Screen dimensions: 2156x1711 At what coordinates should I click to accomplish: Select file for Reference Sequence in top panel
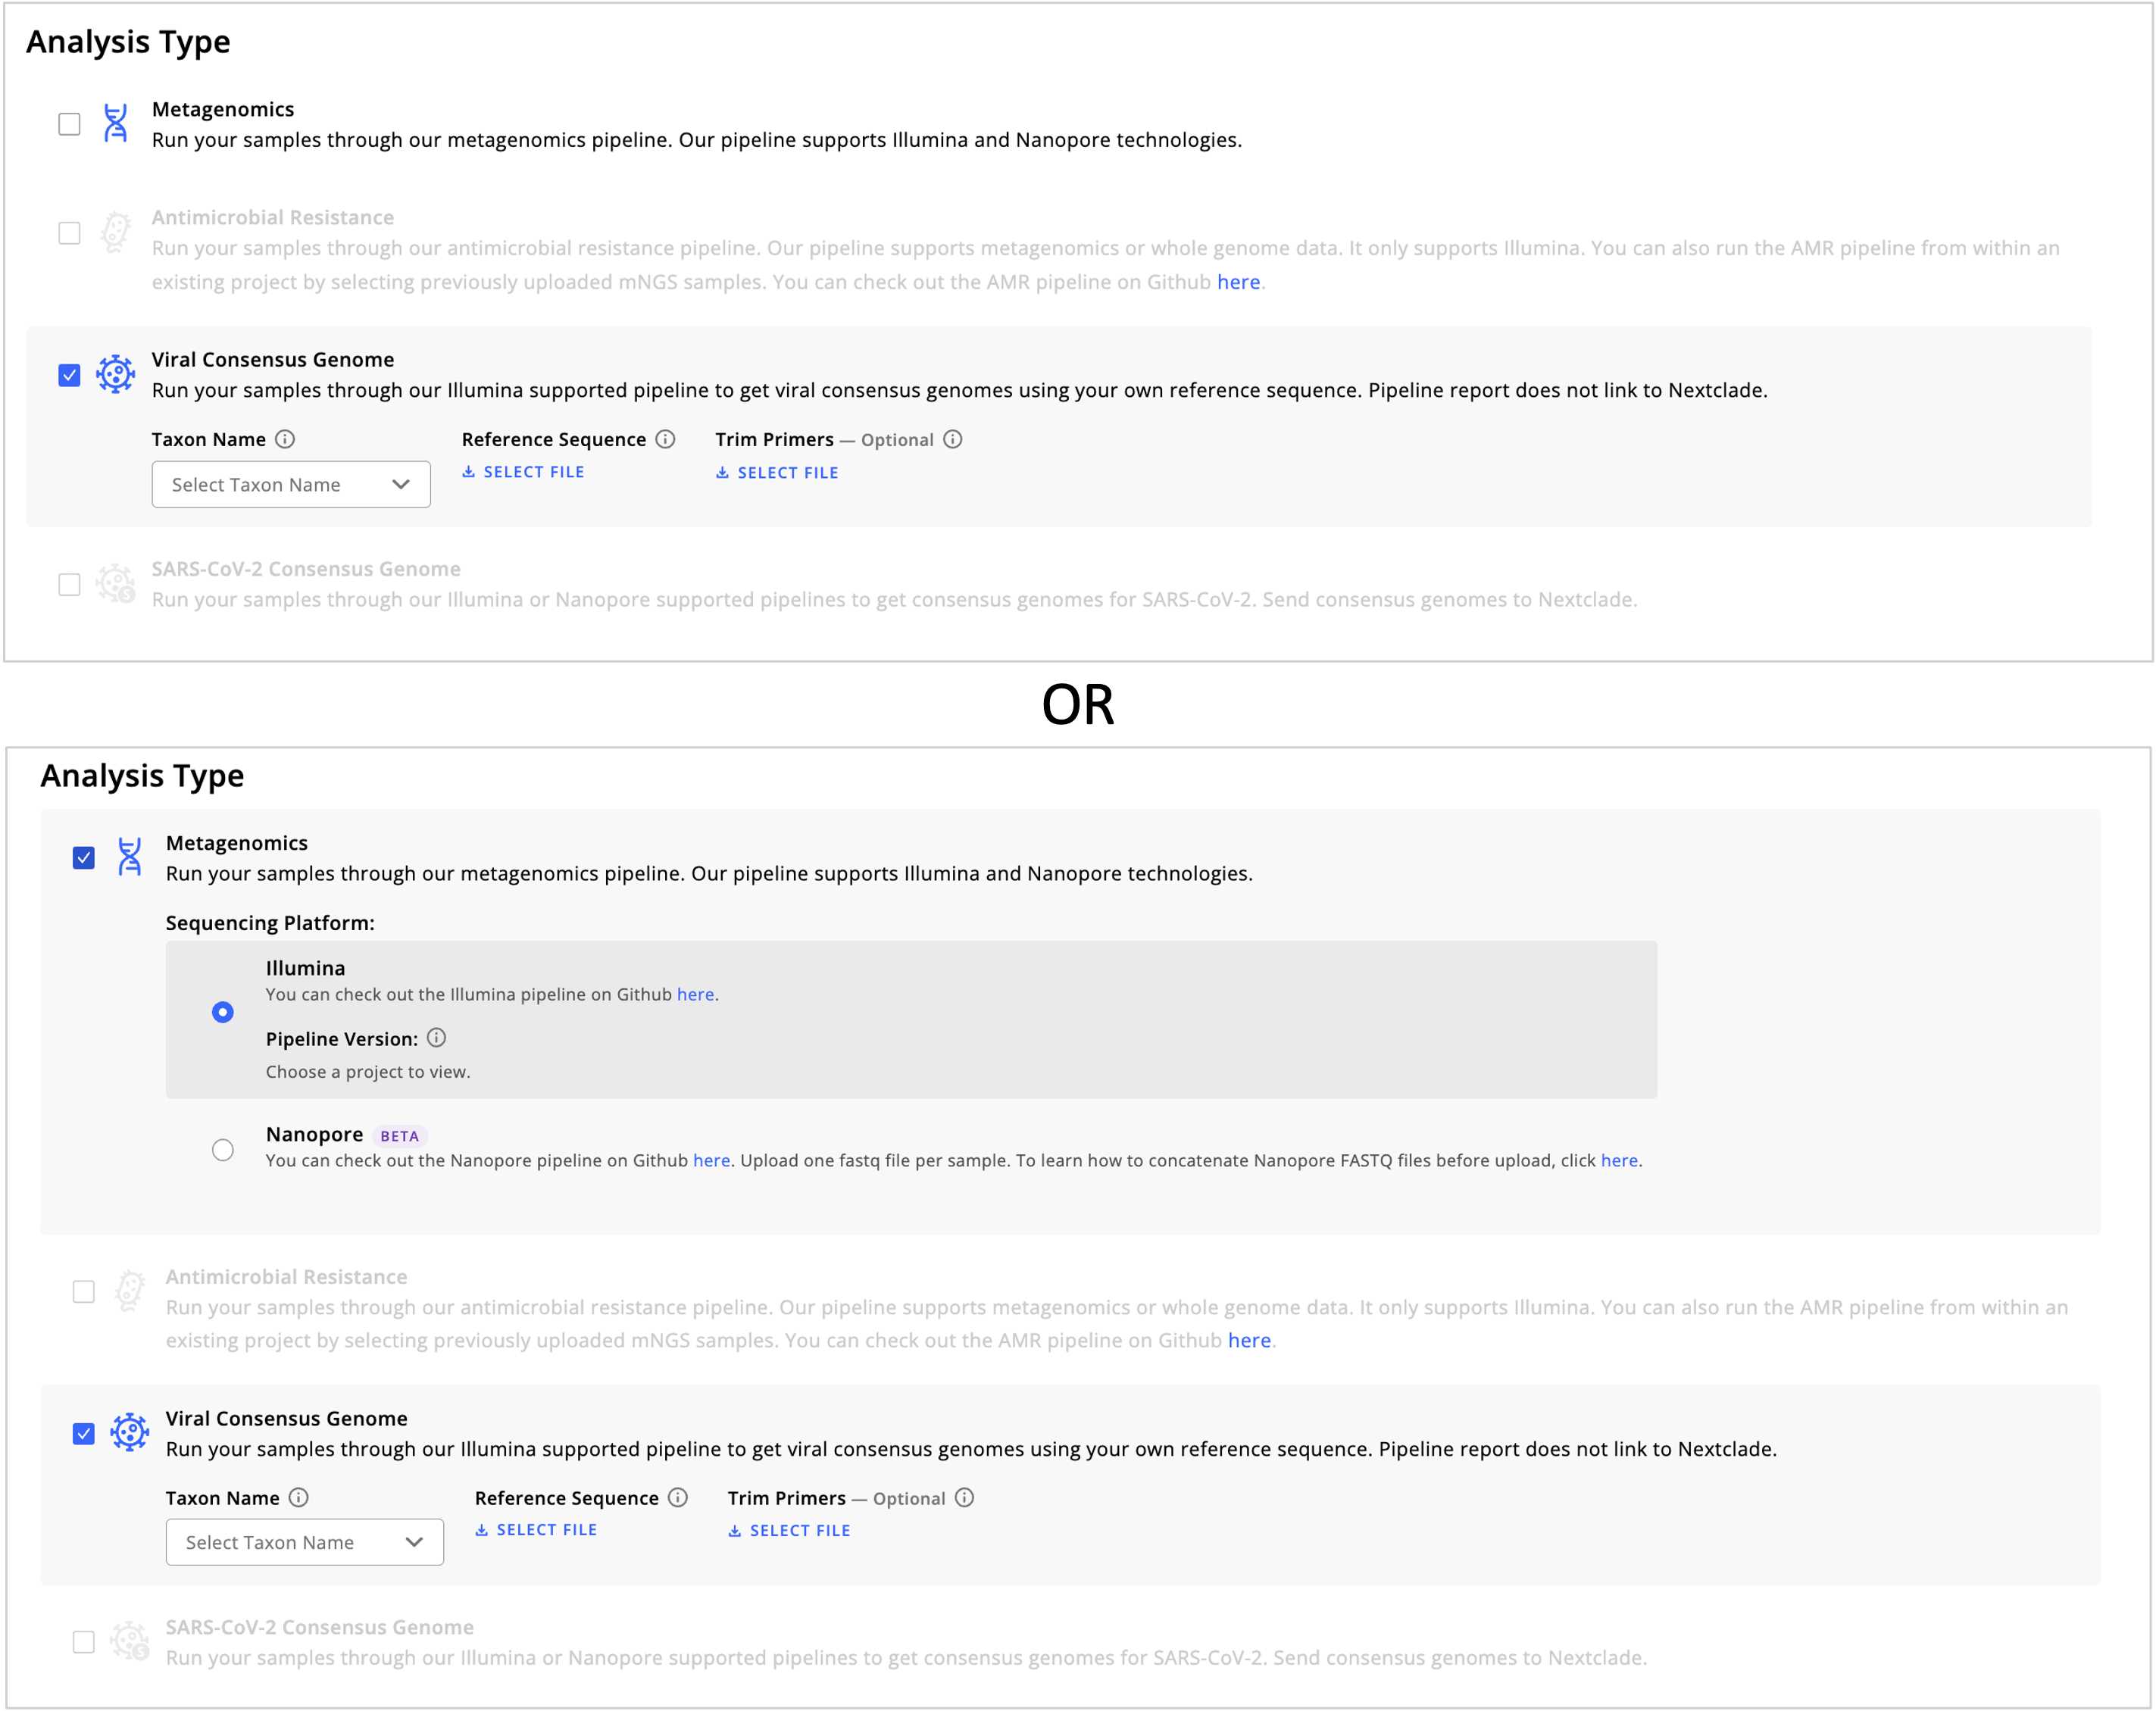(x=523, y=472)
